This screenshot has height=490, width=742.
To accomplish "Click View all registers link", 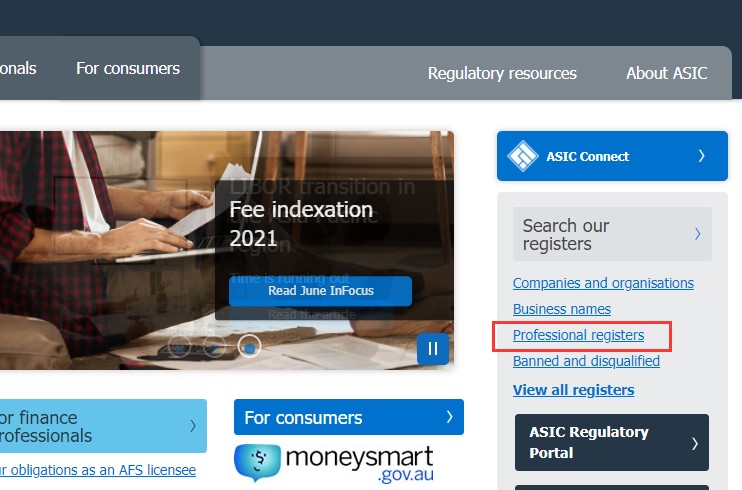I will [x=574, y=390].
